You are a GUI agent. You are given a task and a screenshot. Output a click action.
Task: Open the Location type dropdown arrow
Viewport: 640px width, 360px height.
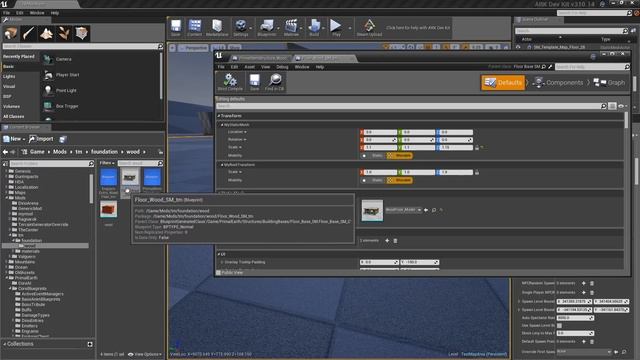[x=245, y=132]
